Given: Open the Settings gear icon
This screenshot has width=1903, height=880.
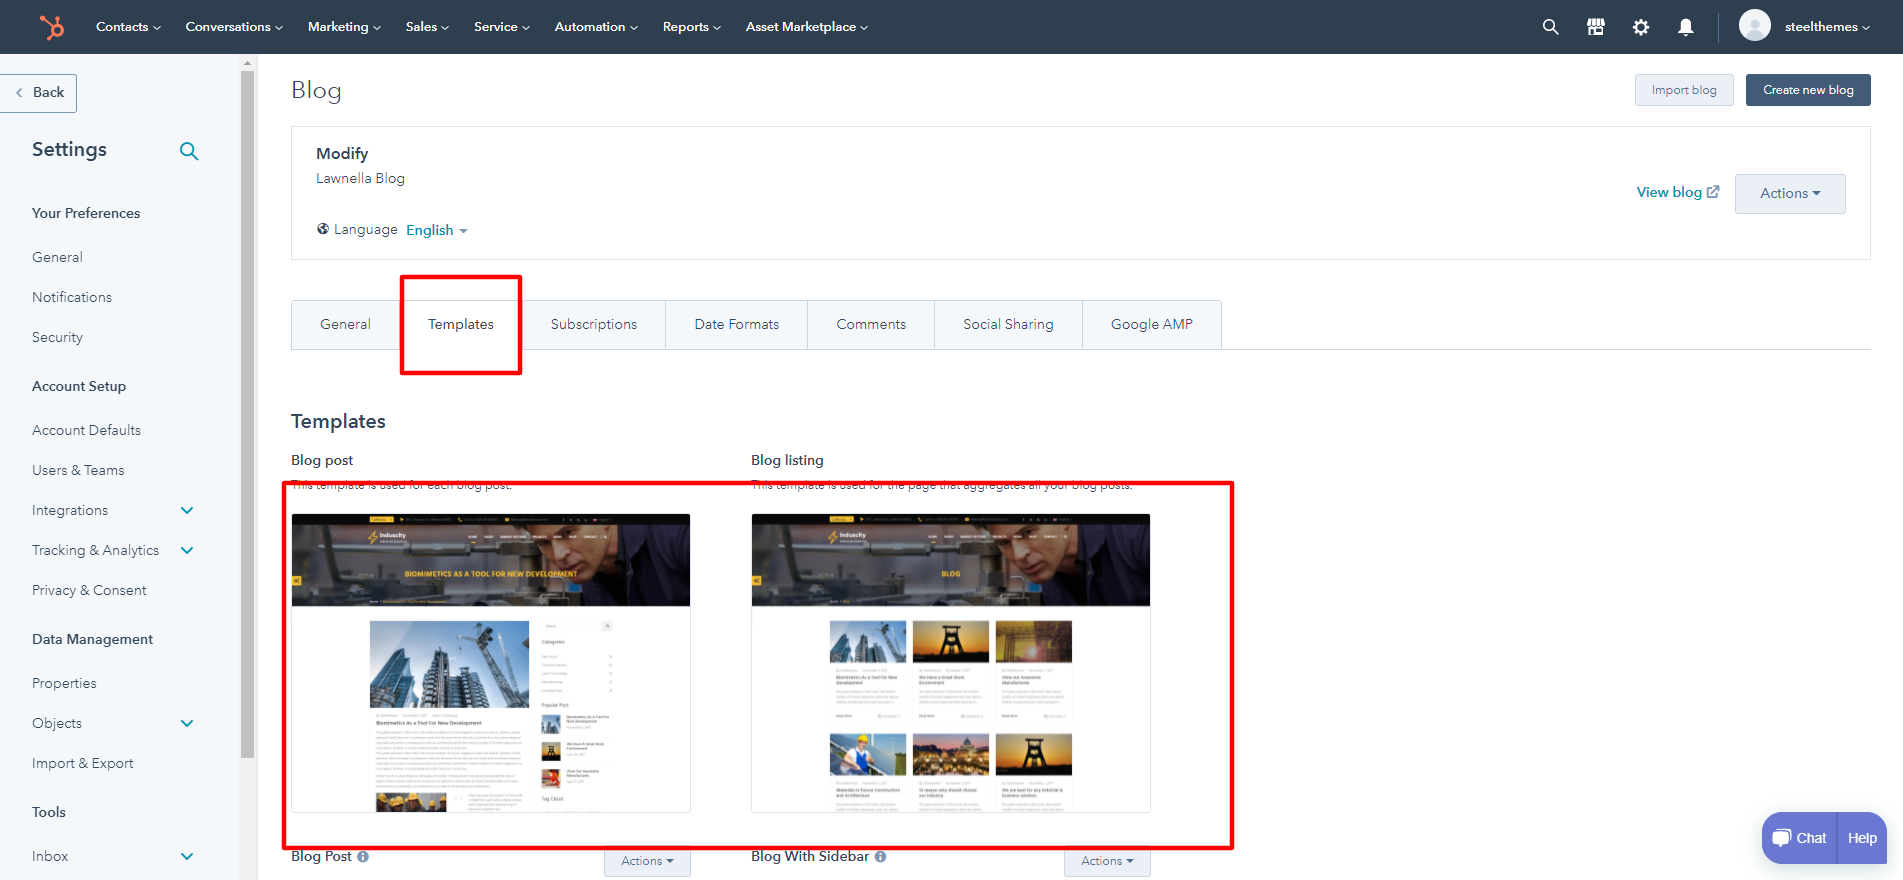Looking at the screenshot, I should tap(1641, 27).
